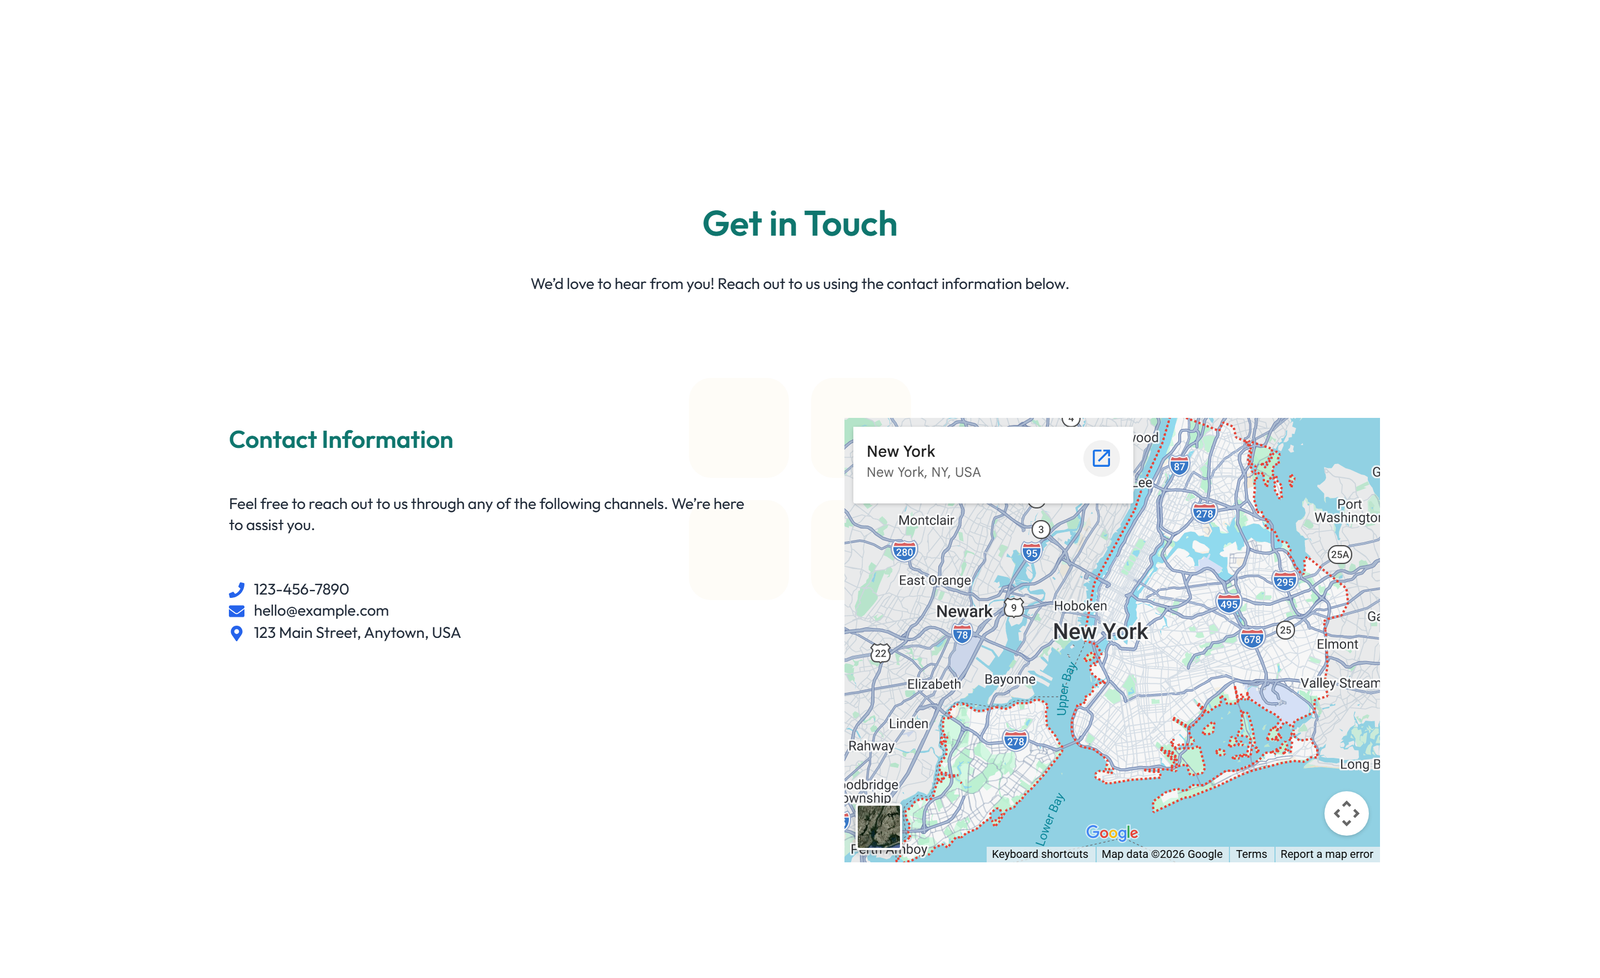Click the I-87 interstate shield on the map
This screenshot has height=978, width=1600.
pyautogui.click(x=1180, y=464)
